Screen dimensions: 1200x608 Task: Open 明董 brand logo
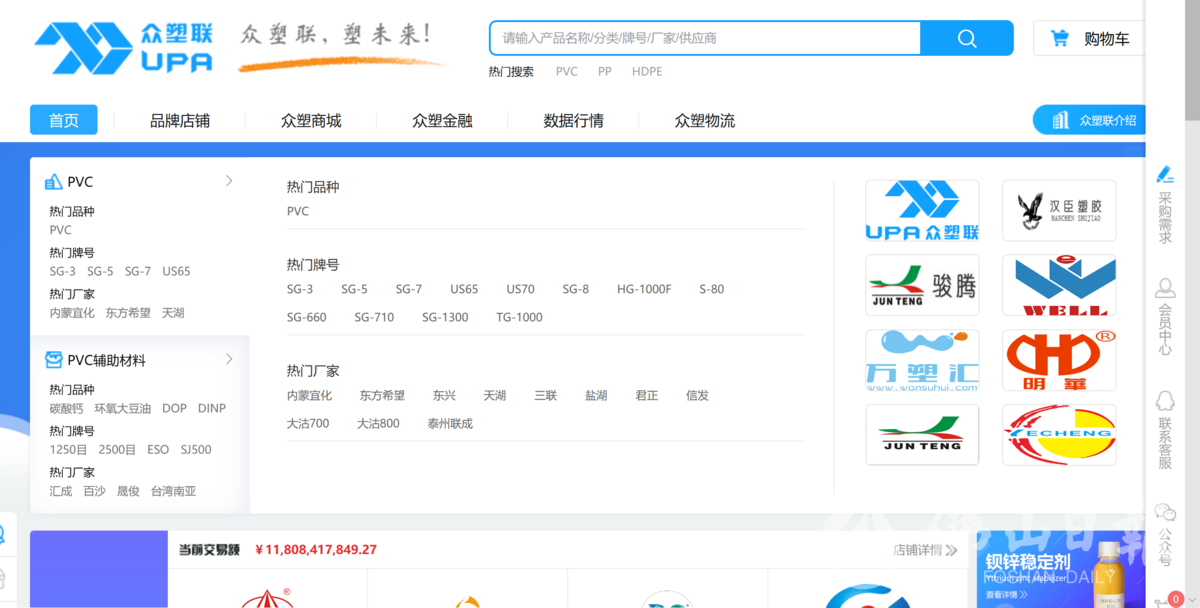pyautogui.click(x=1059, y=360)
